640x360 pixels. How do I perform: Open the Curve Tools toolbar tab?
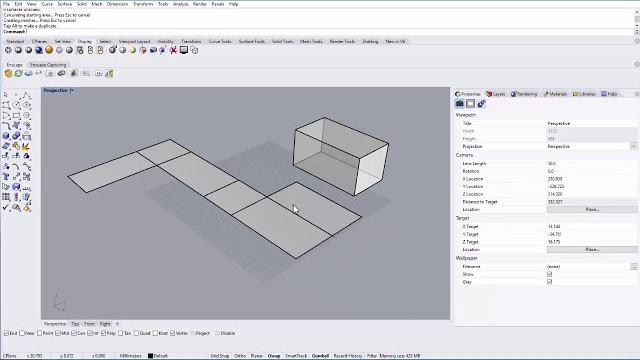point(220,41)
